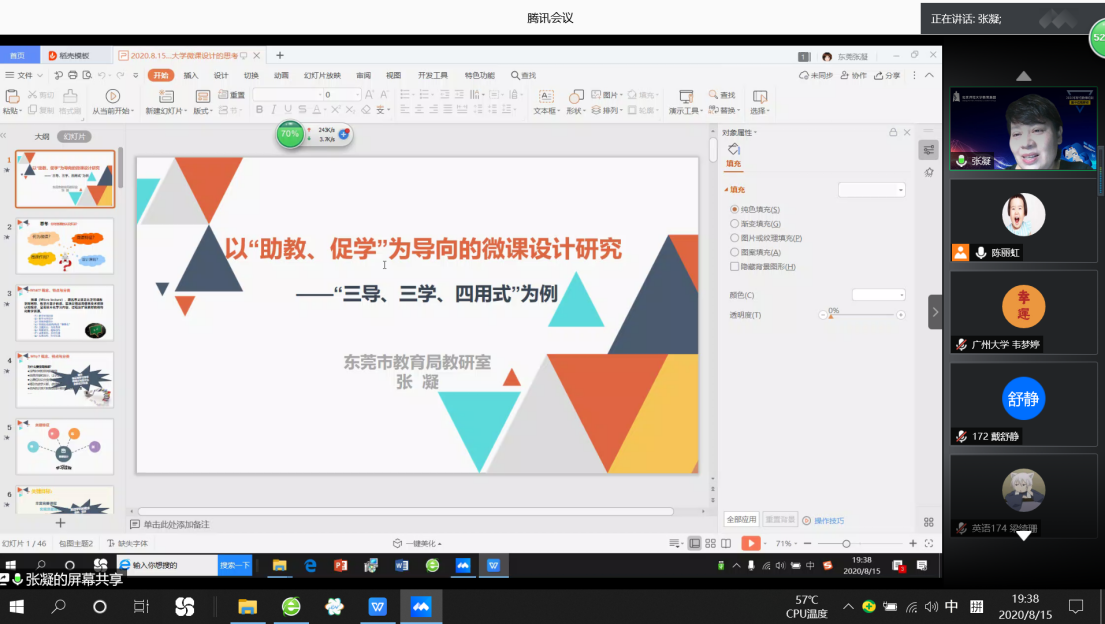Select slide 2 thumbnail in the slide panel

(65, 246)
